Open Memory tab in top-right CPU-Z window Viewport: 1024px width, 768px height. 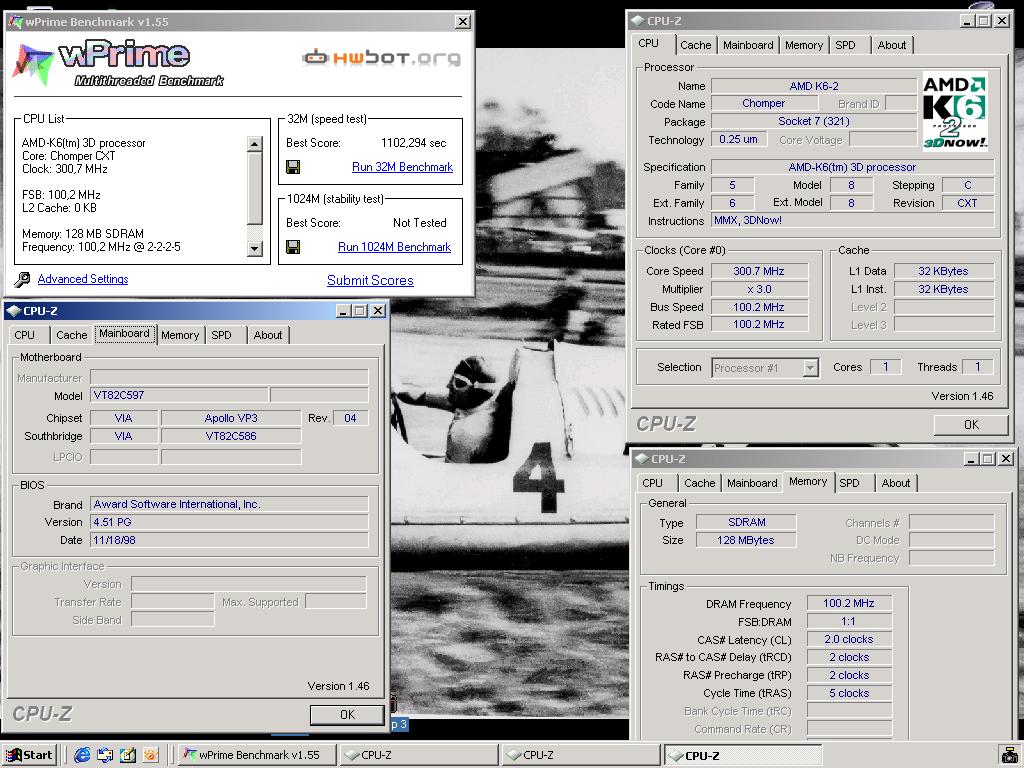point(804,45)
